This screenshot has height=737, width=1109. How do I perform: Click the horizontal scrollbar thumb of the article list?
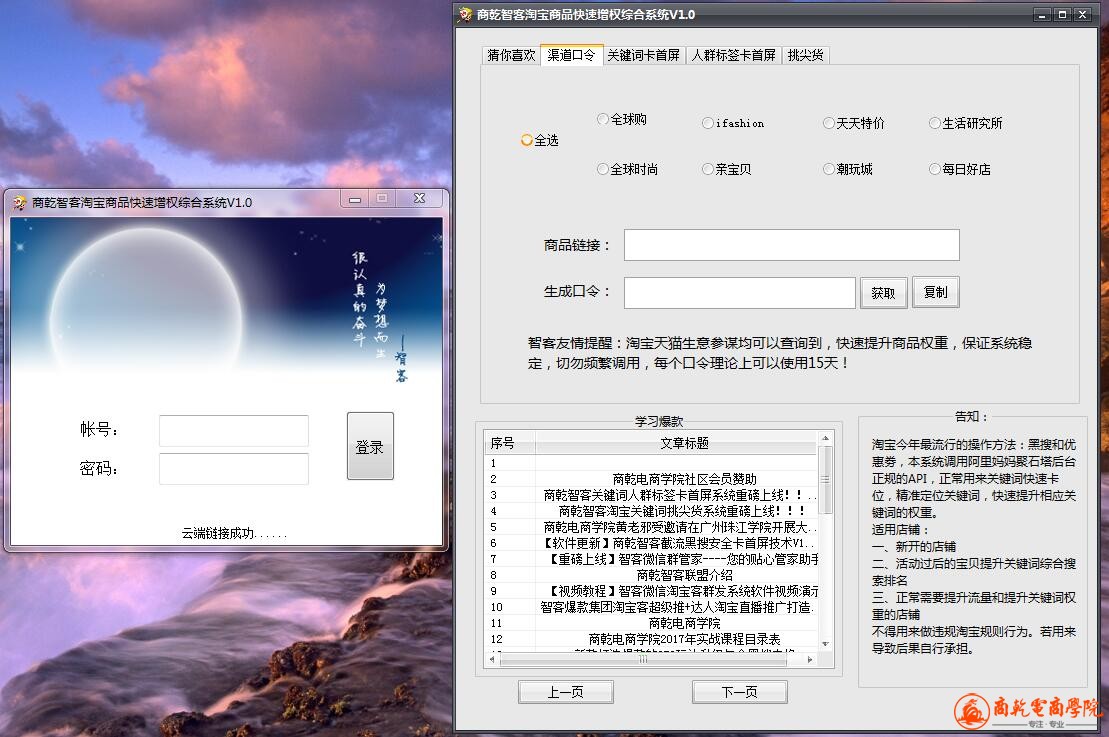[643, 659]
